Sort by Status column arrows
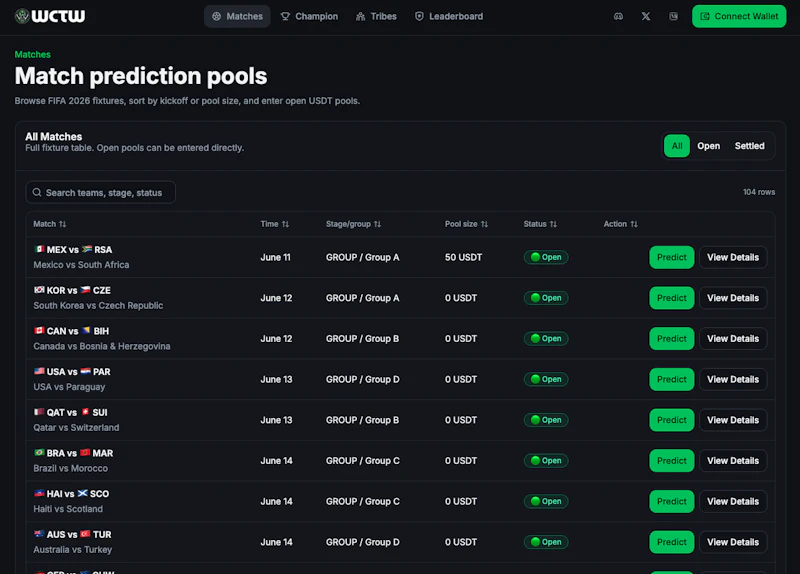This screenshot has width=800, height=574. click(x=553, y=224)
